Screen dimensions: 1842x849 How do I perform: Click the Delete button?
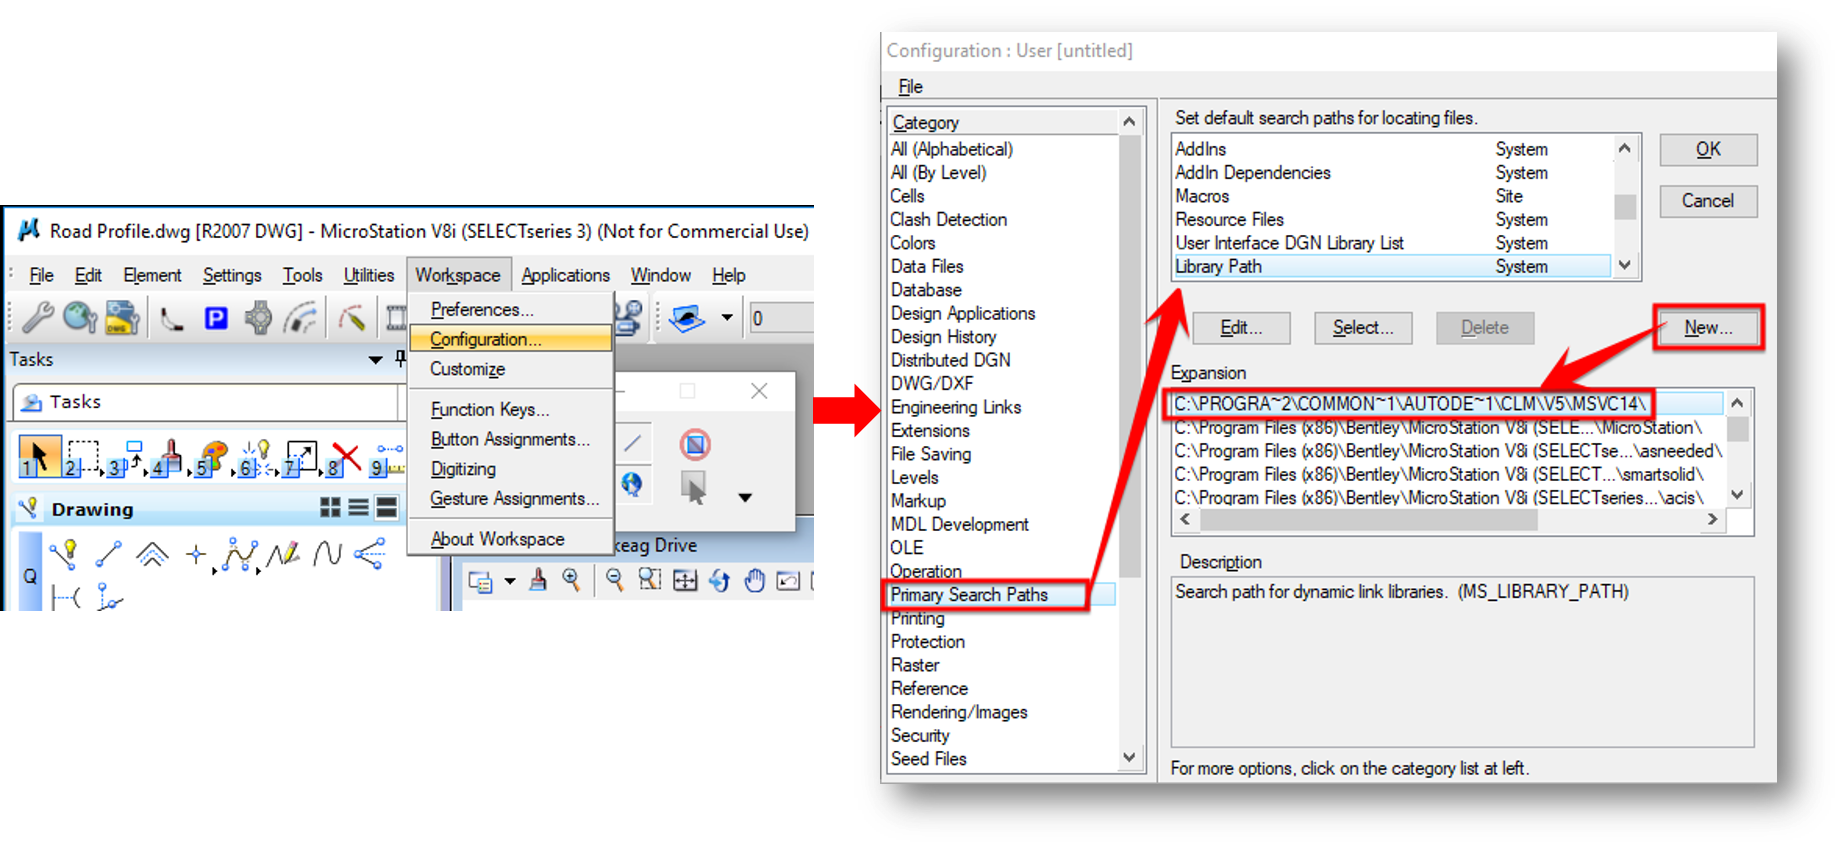1485,328
